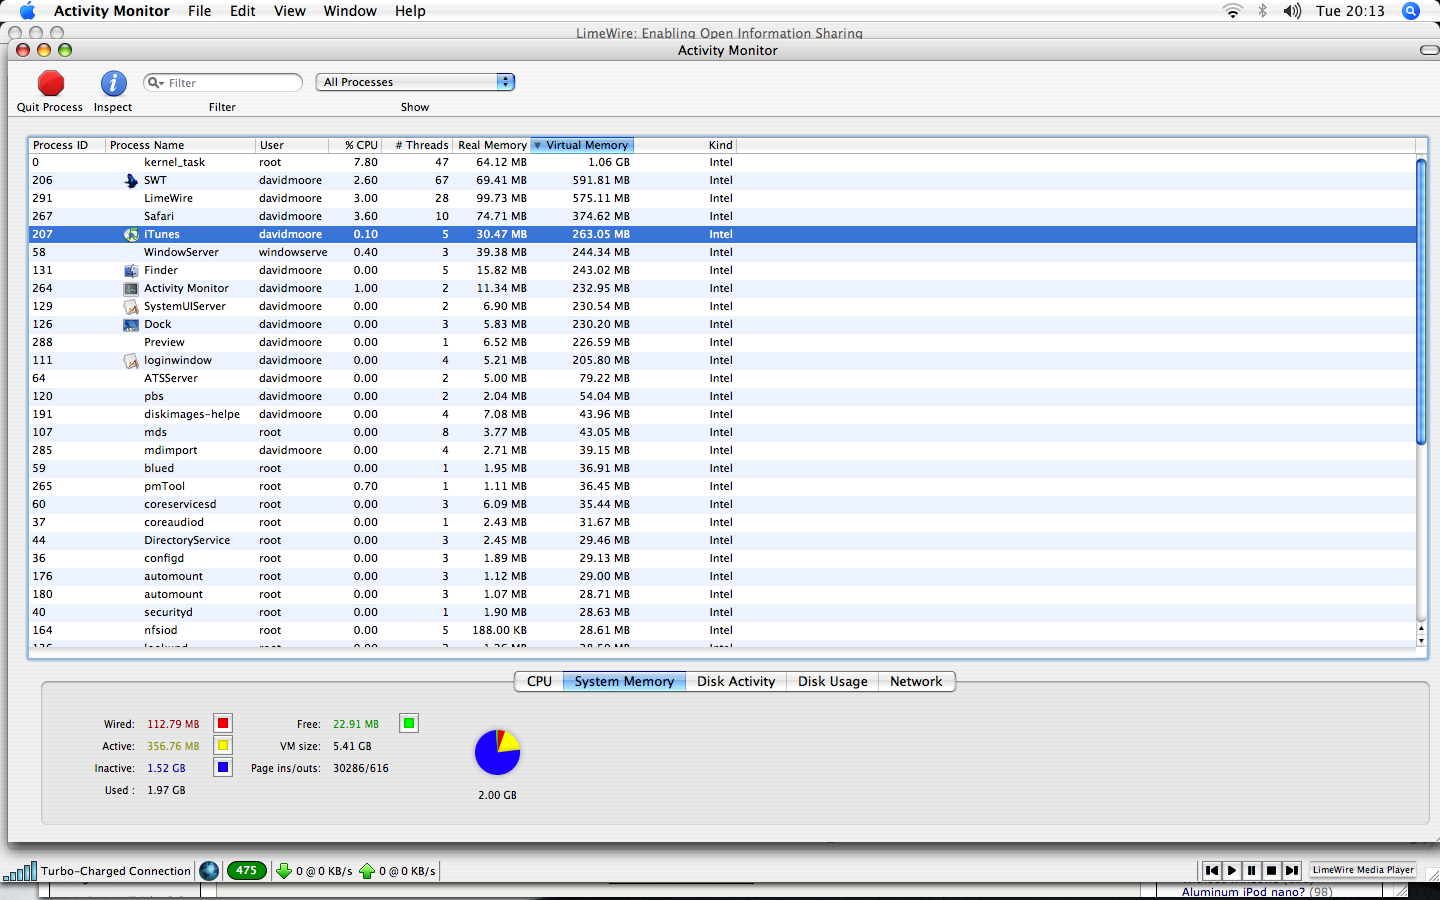Sort by Process ID column header
Viewport: 1440px width, 900px height.
tap(66, 145)
